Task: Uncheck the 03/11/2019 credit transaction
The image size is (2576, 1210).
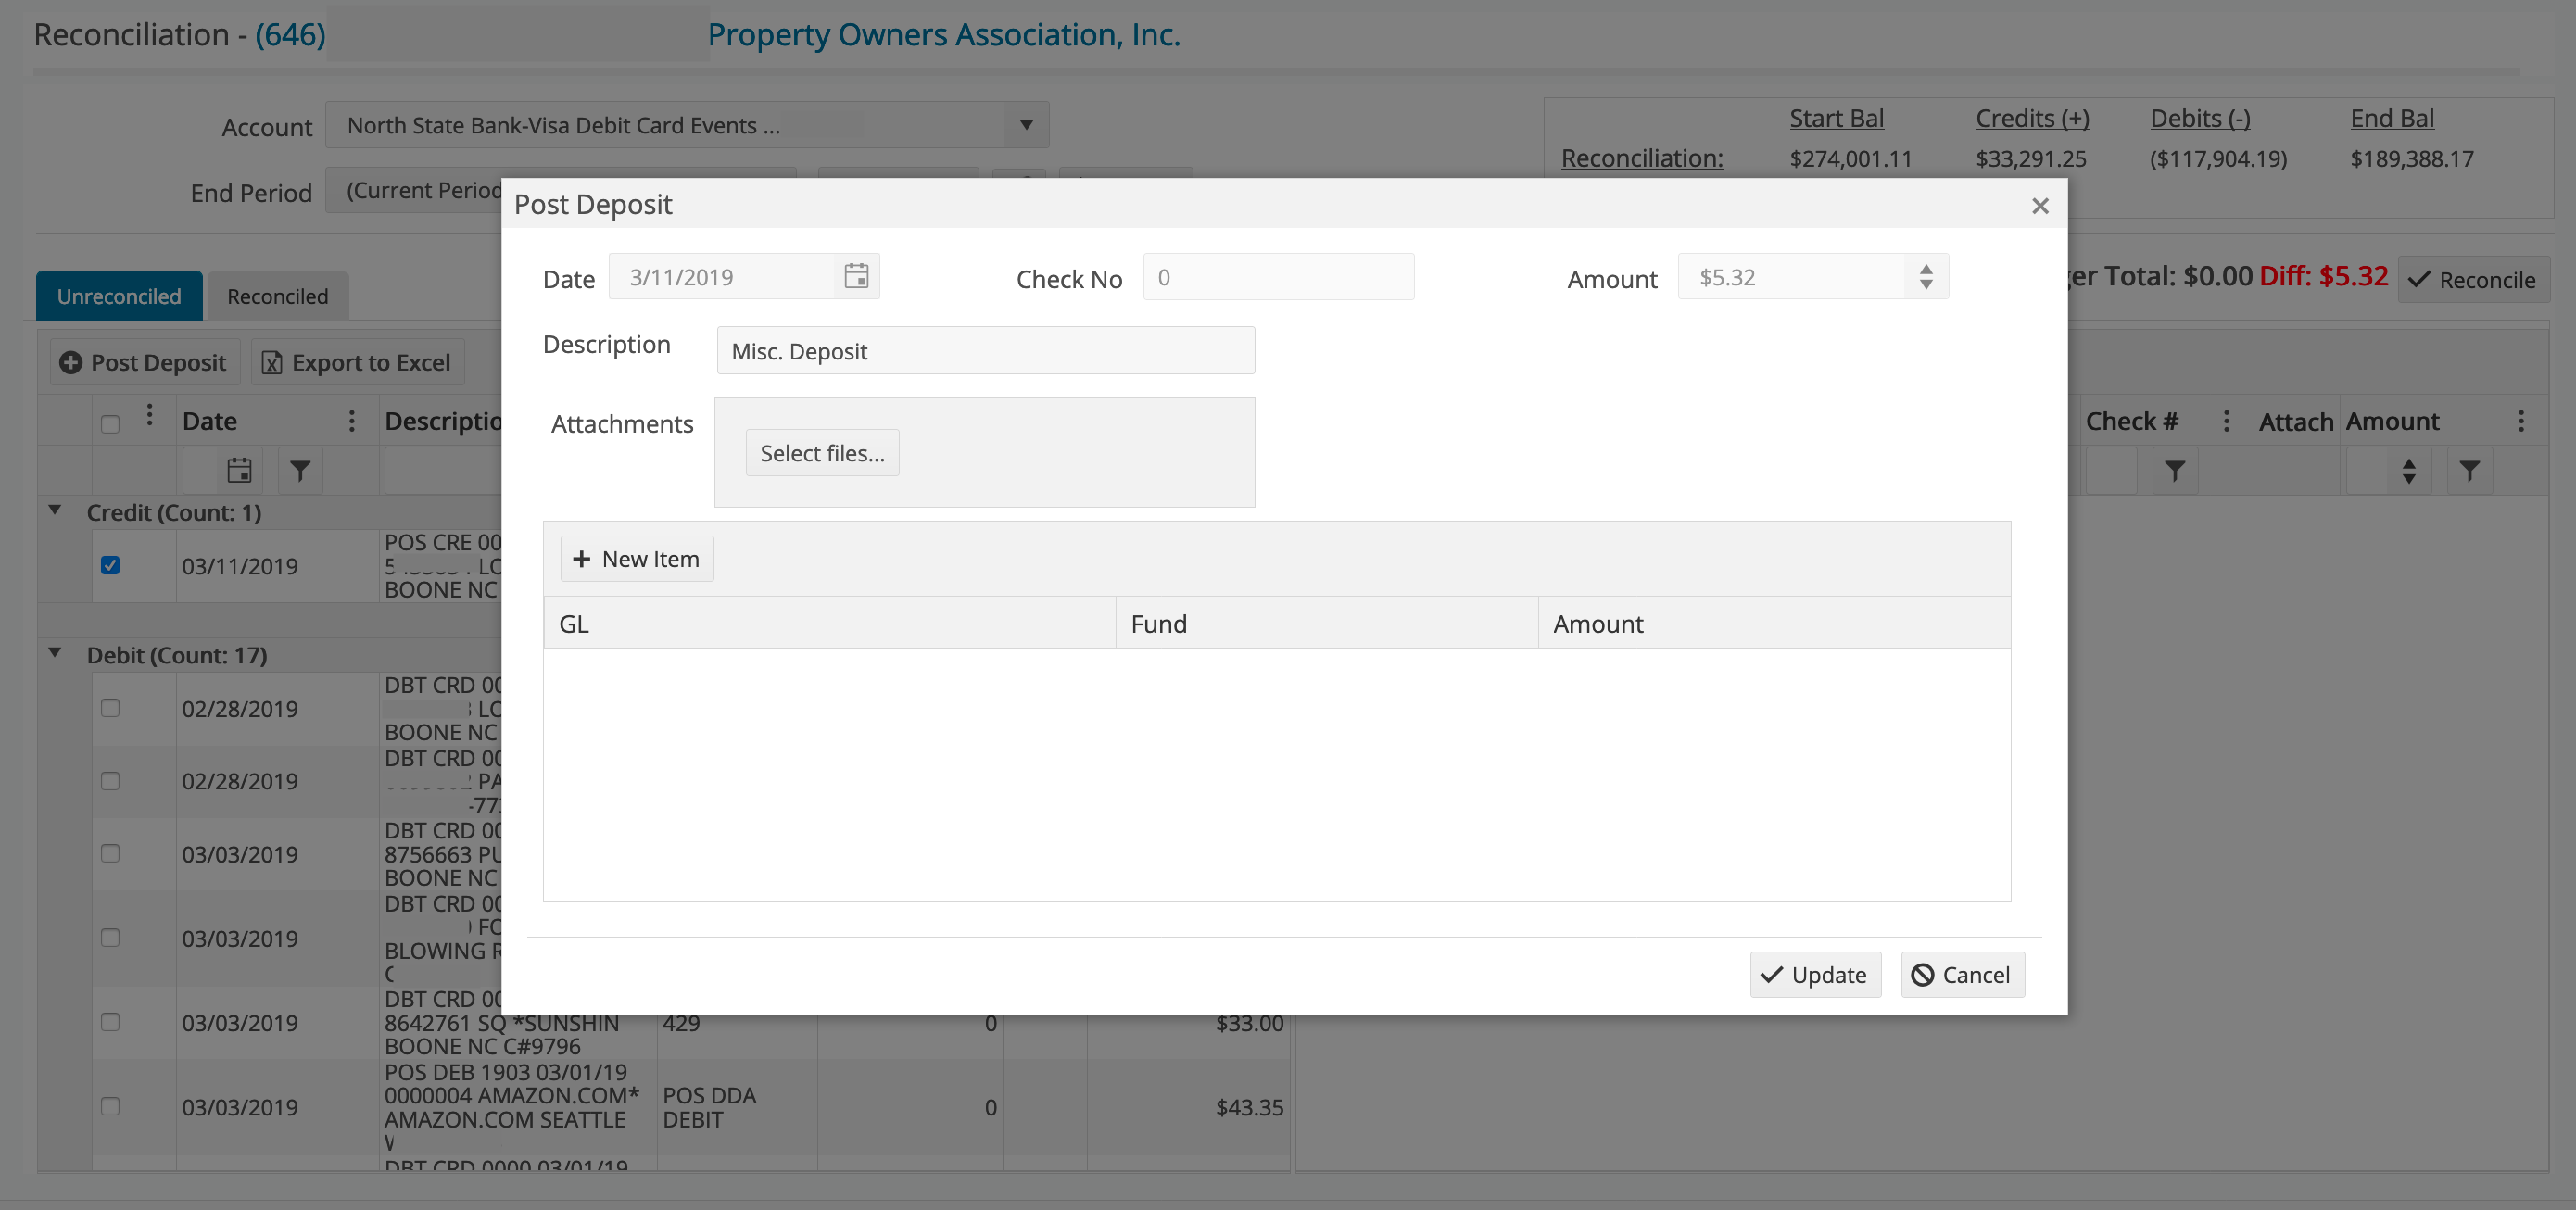Action: [x=110, y=565]
